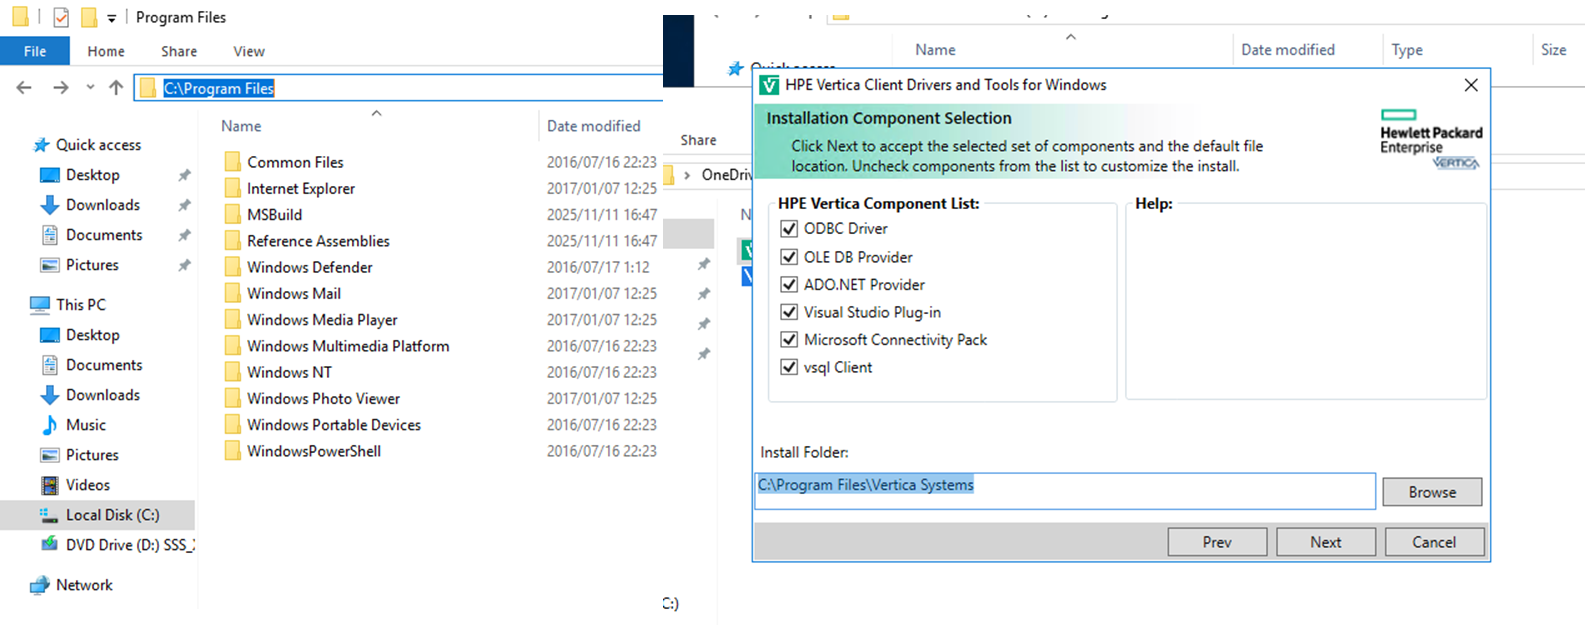1585x625 pixels.
Task: Open the Quick Access Toolbar customize dropdown
Action: coord(111,18)
